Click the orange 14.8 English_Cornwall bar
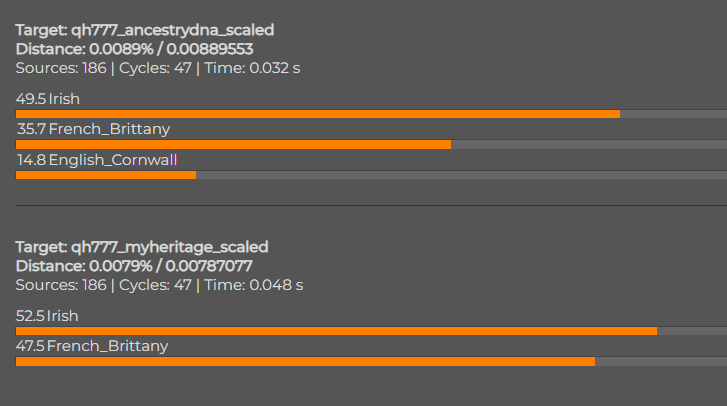 click(106, 175)
